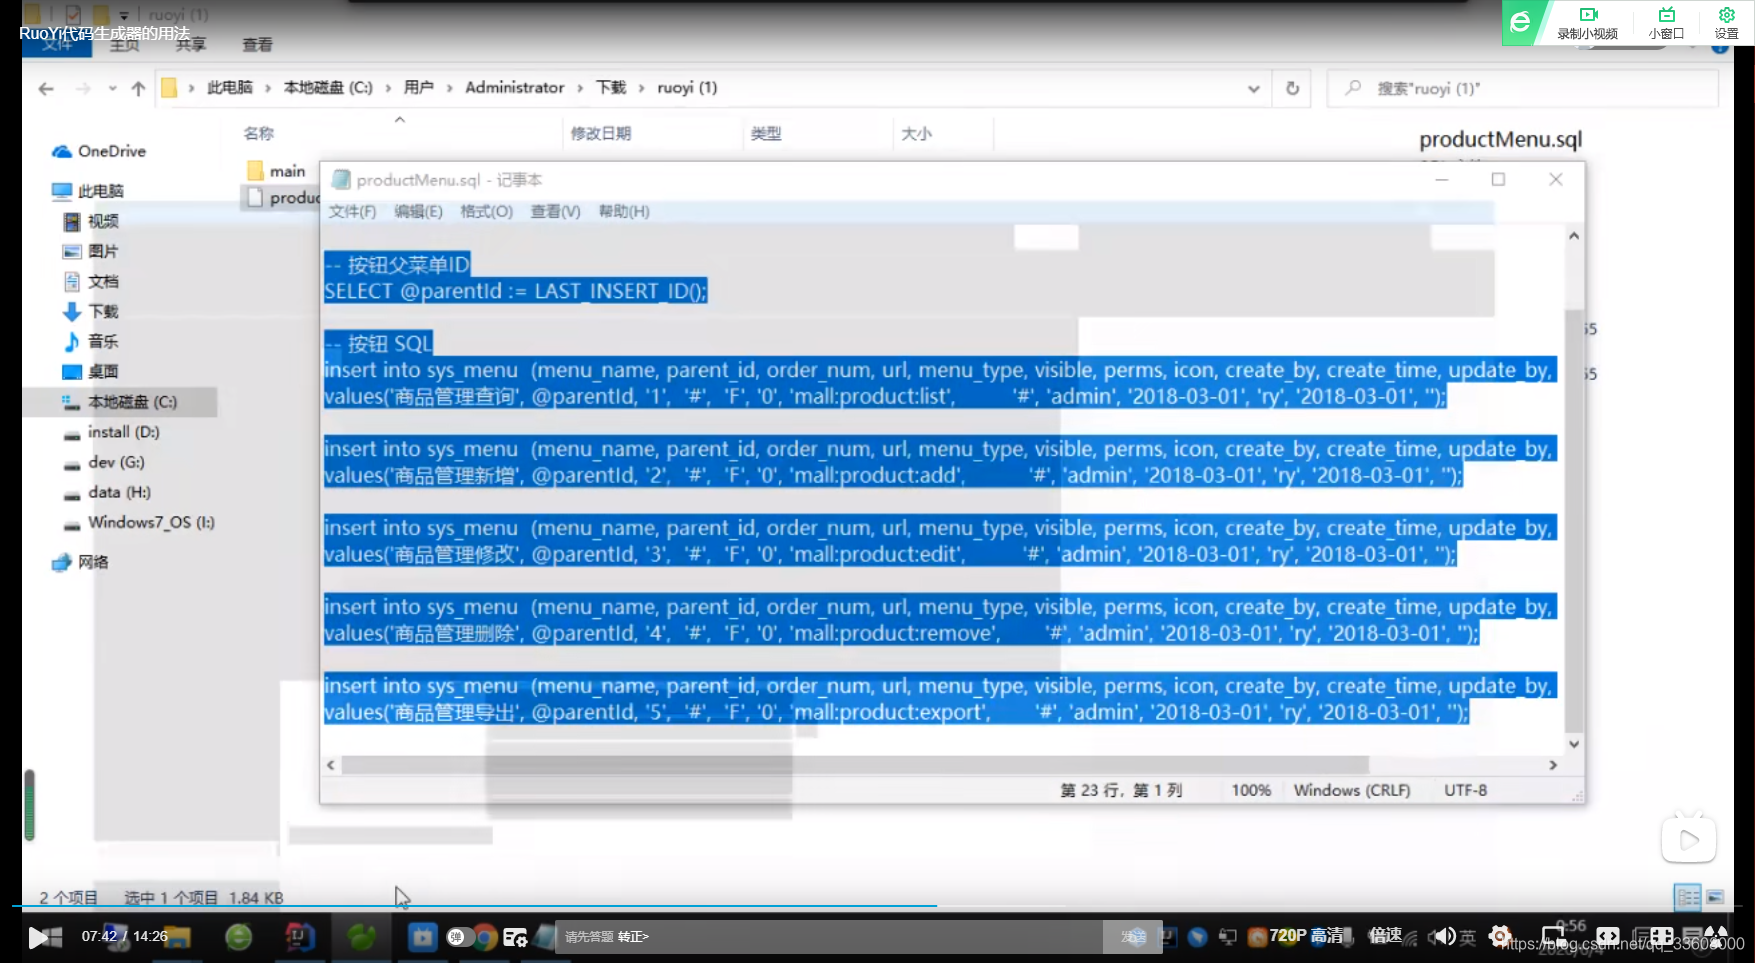Click the floating next-video play widget

1689,839
